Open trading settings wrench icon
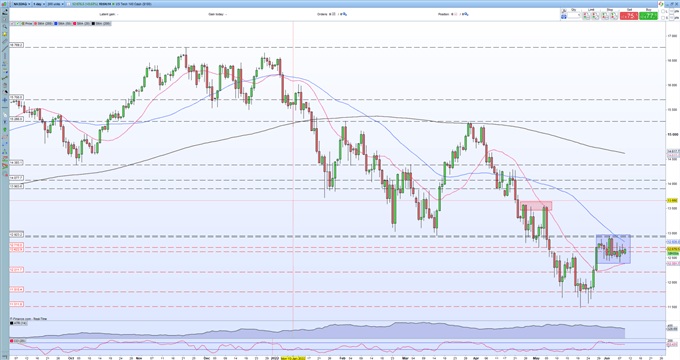The width and height of the screenshot is (680, 360). tap(563, 11)
